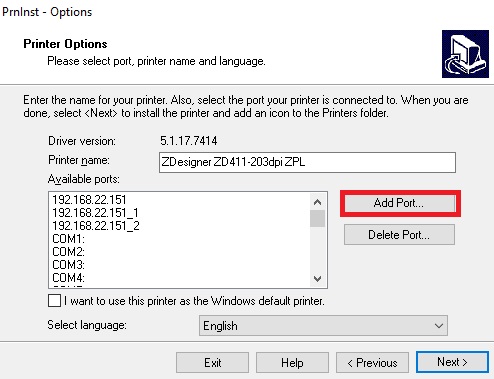Viewport: 494px width, 379px height.
Task: Open the Select language dropdown
Action: point(323,326)
